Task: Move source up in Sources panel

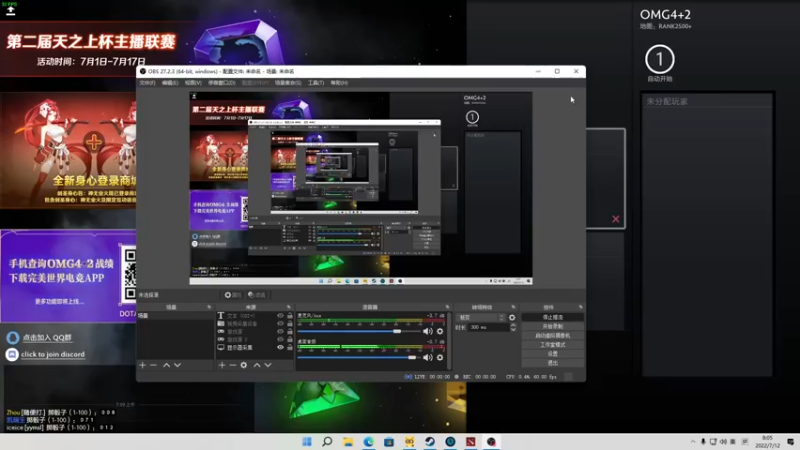Action: (x=257, y=365)
